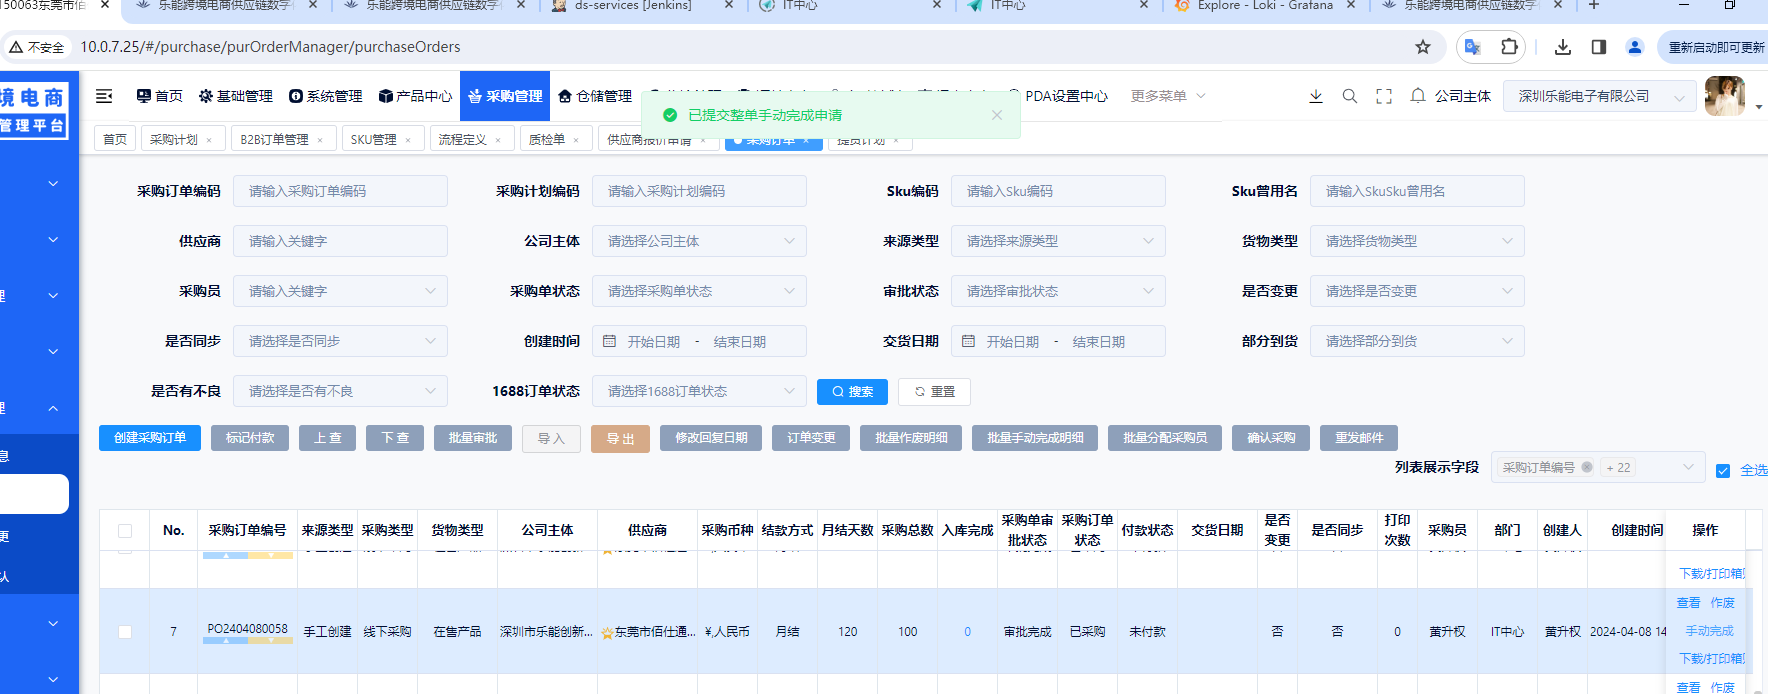
Task: Open the 是否同步 dropdown
Action: (340, 341)
